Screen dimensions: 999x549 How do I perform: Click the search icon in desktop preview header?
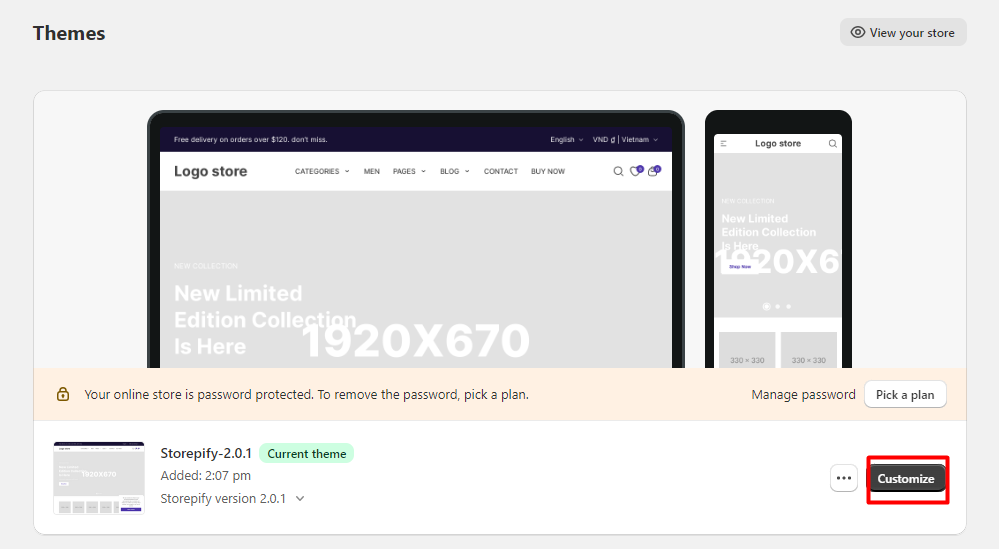[x=618, y=171]
